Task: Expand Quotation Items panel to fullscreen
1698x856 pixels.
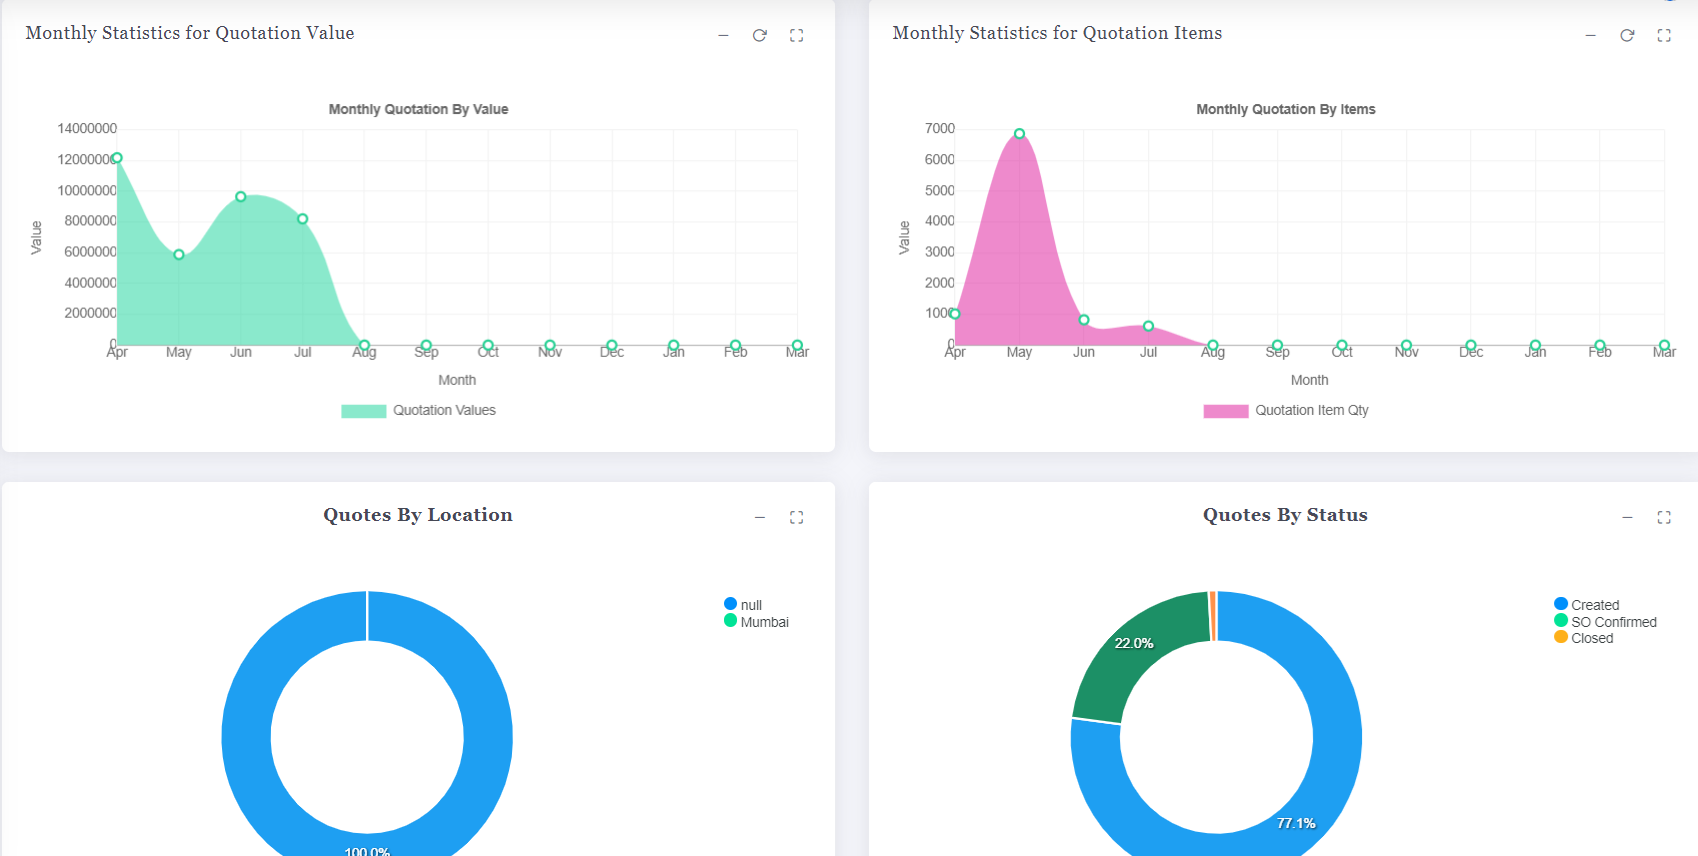Action: (1664, 35)
